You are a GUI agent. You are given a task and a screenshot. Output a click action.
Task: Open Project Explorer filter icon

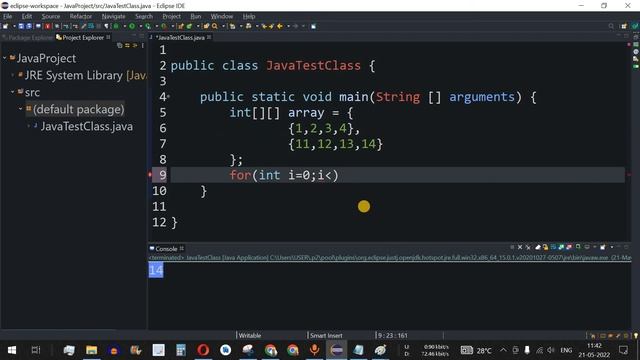coord(135,45)
